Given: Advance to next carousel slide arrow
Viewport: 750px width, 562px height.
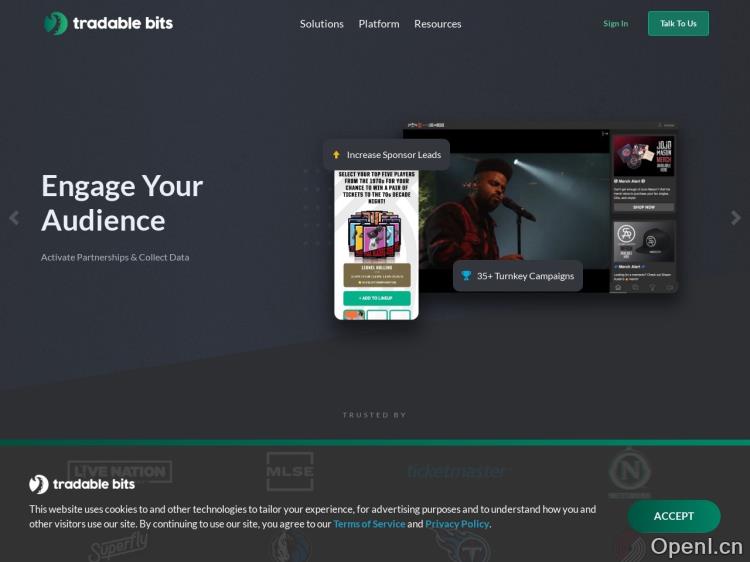Looking at the screenshot, I should 736,218.
